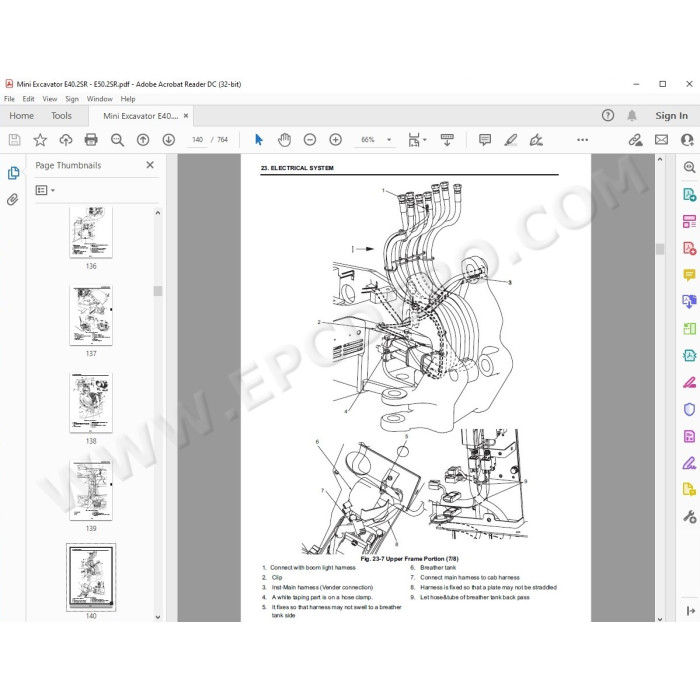Open Export PDF tool in right pane
The height and width of the screenshot is (700, 700).
pos(689,194)
